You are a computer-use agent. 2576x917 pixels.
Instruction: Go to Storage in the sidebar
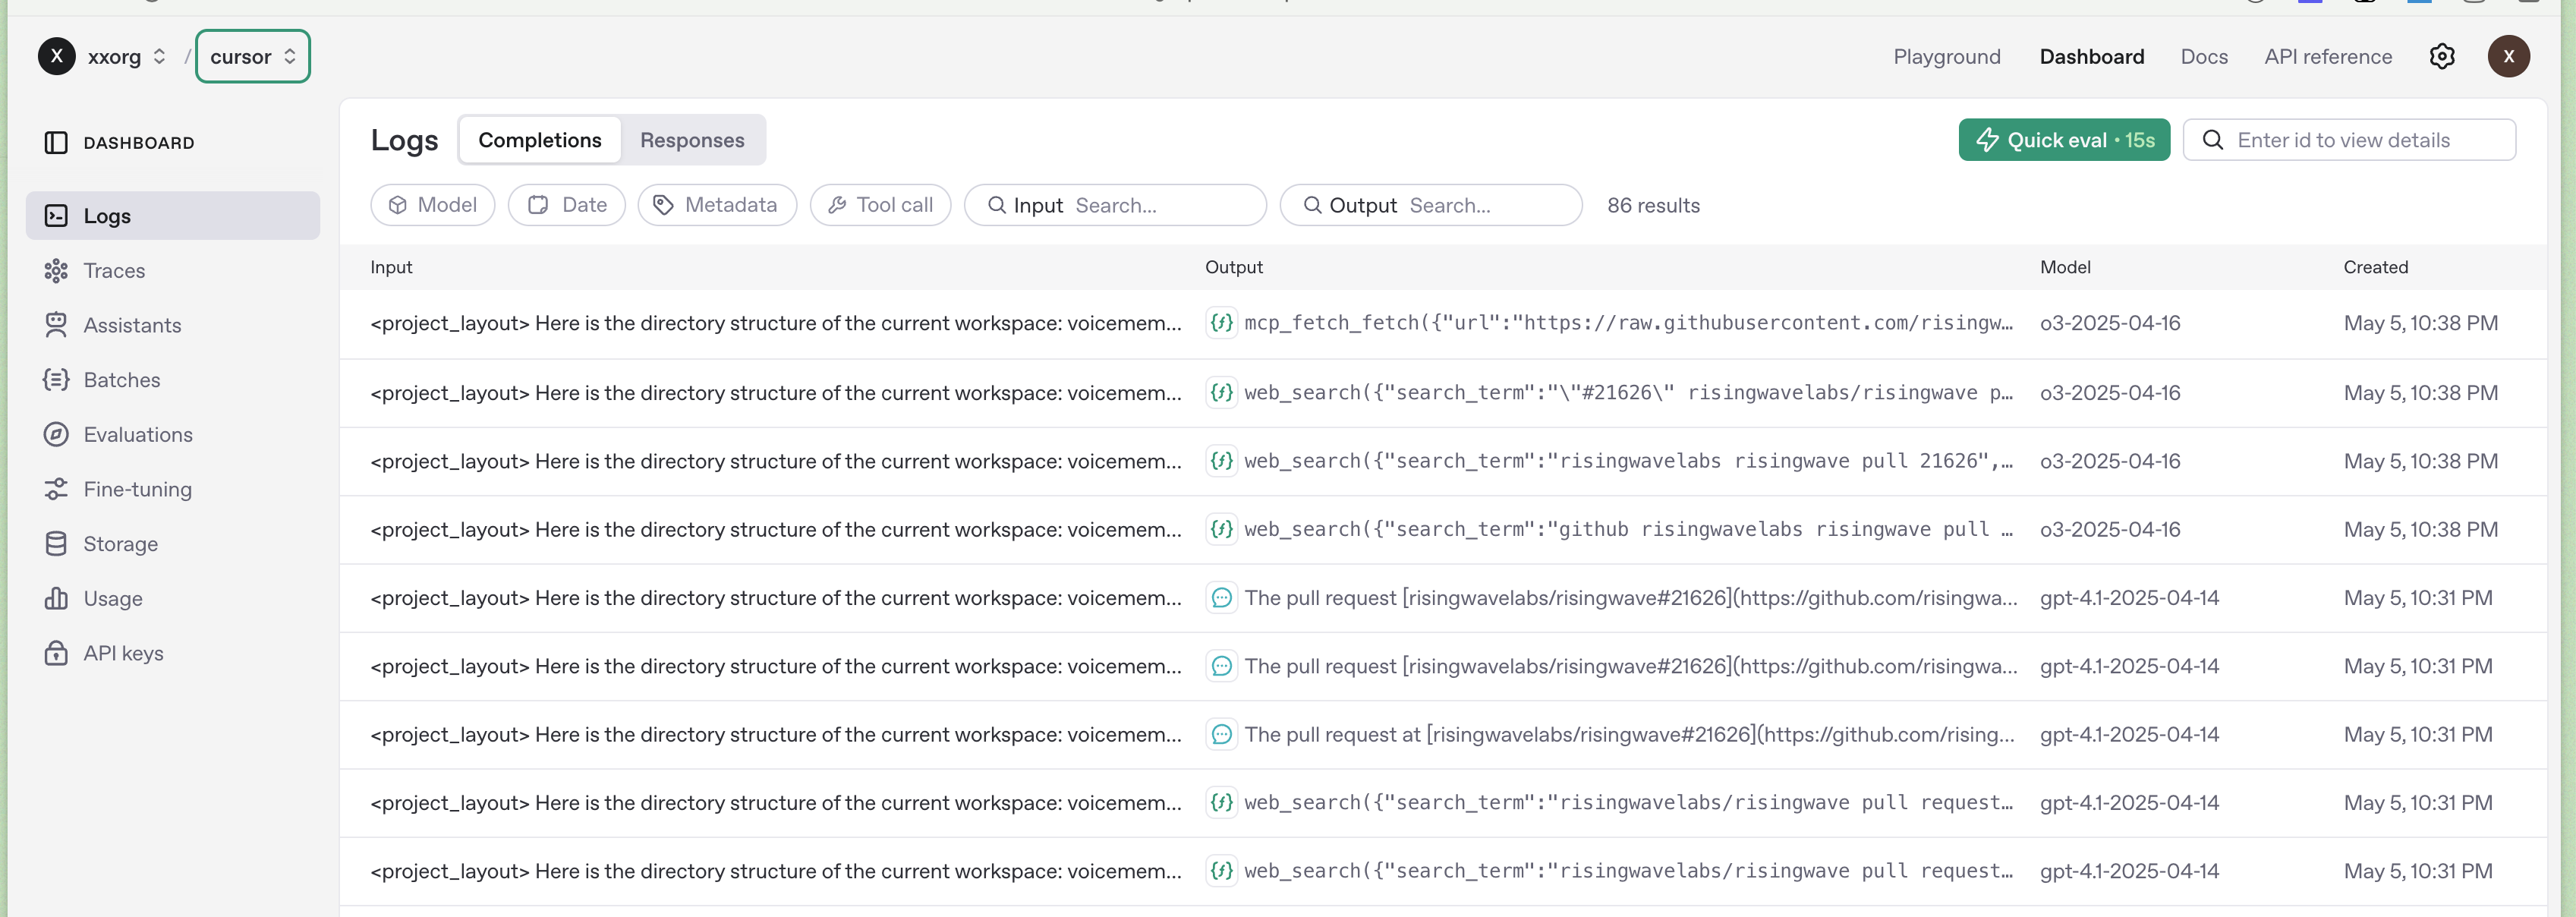click(x=172, y=544)
